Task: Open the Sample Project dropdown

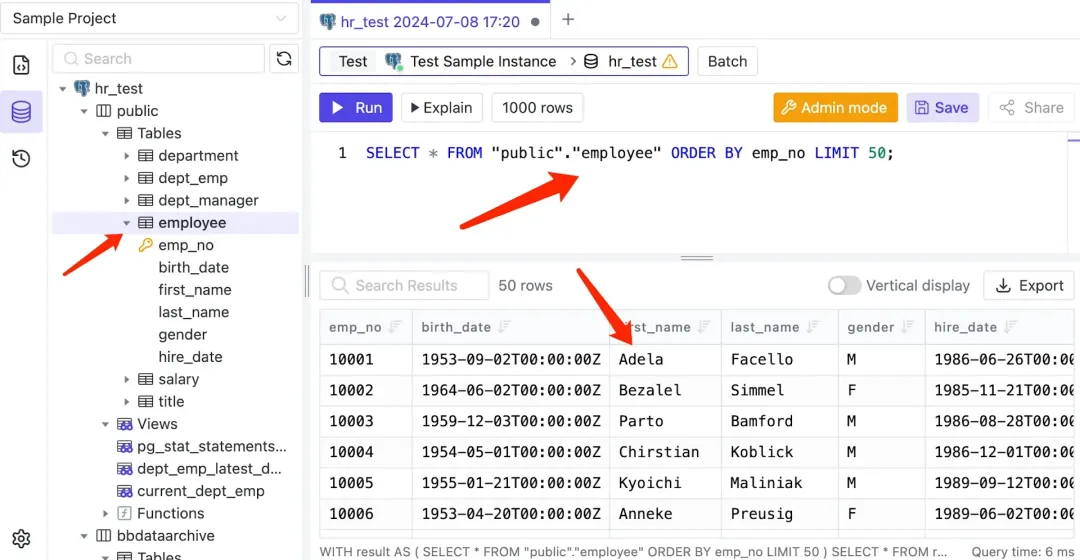Action: pyautogui.click(x=149, y=19)
